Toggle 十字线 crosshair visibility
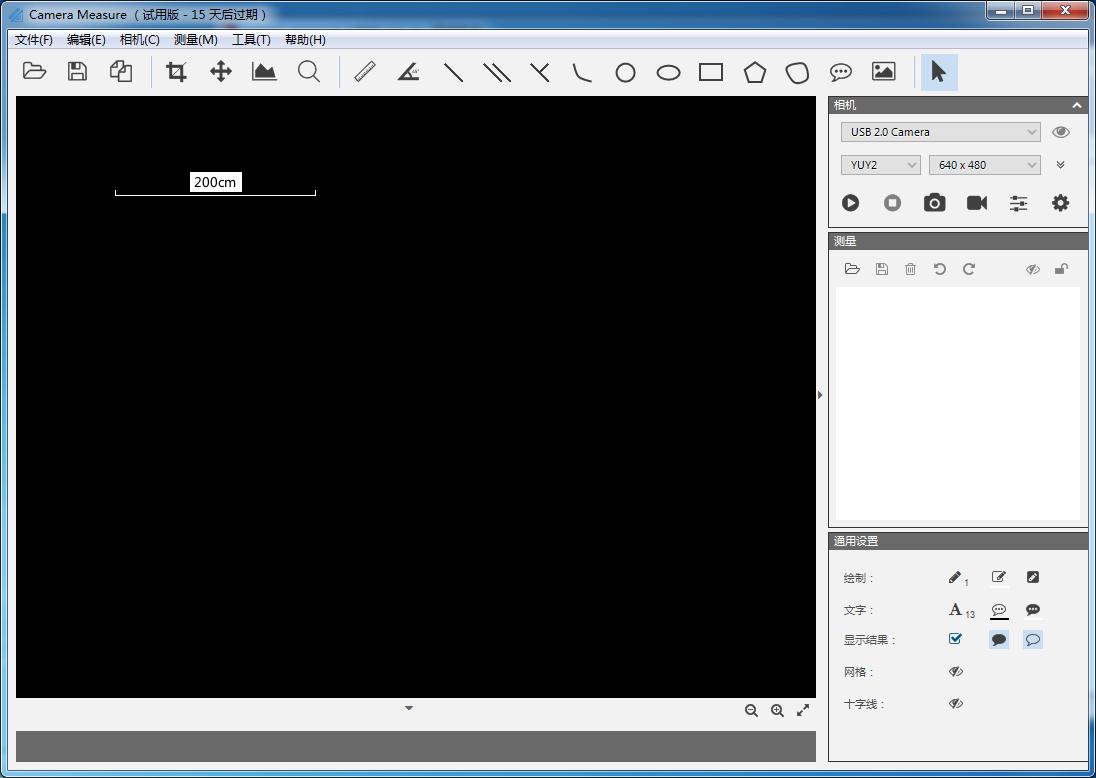The image size is (1096, 778). [956, 704]
